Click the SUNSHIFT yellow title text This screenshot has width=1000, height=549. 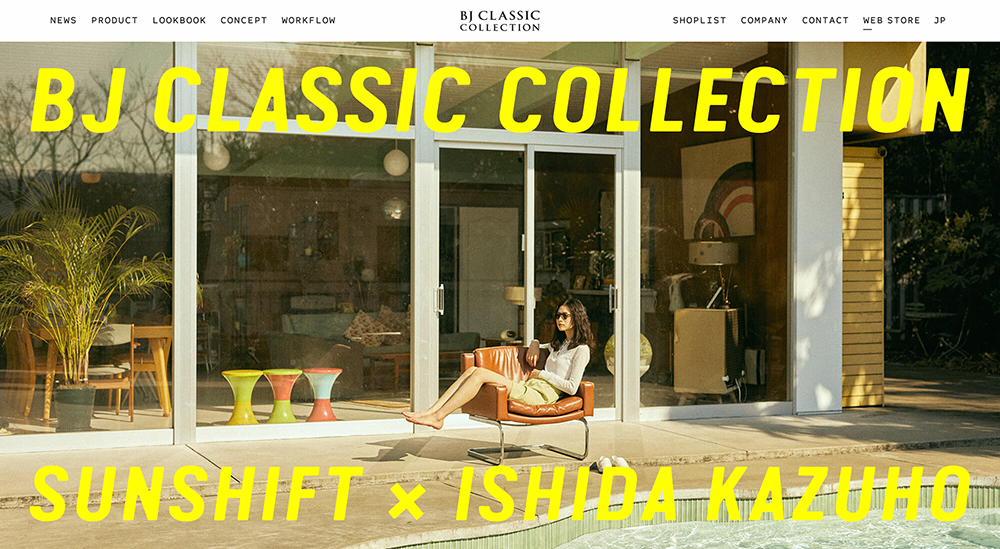click(196, 494)
